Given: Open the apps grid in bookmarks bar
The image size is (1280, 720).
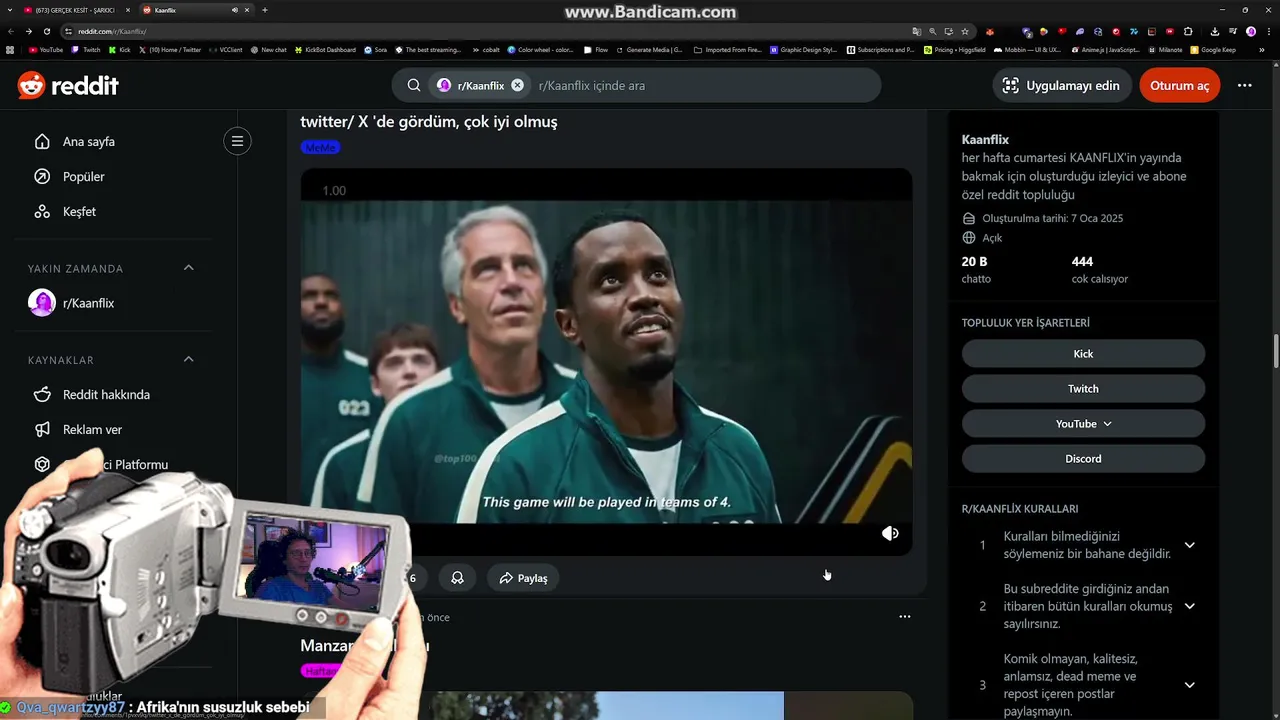Looking at the screenshot, I should (x=10, y=49).
